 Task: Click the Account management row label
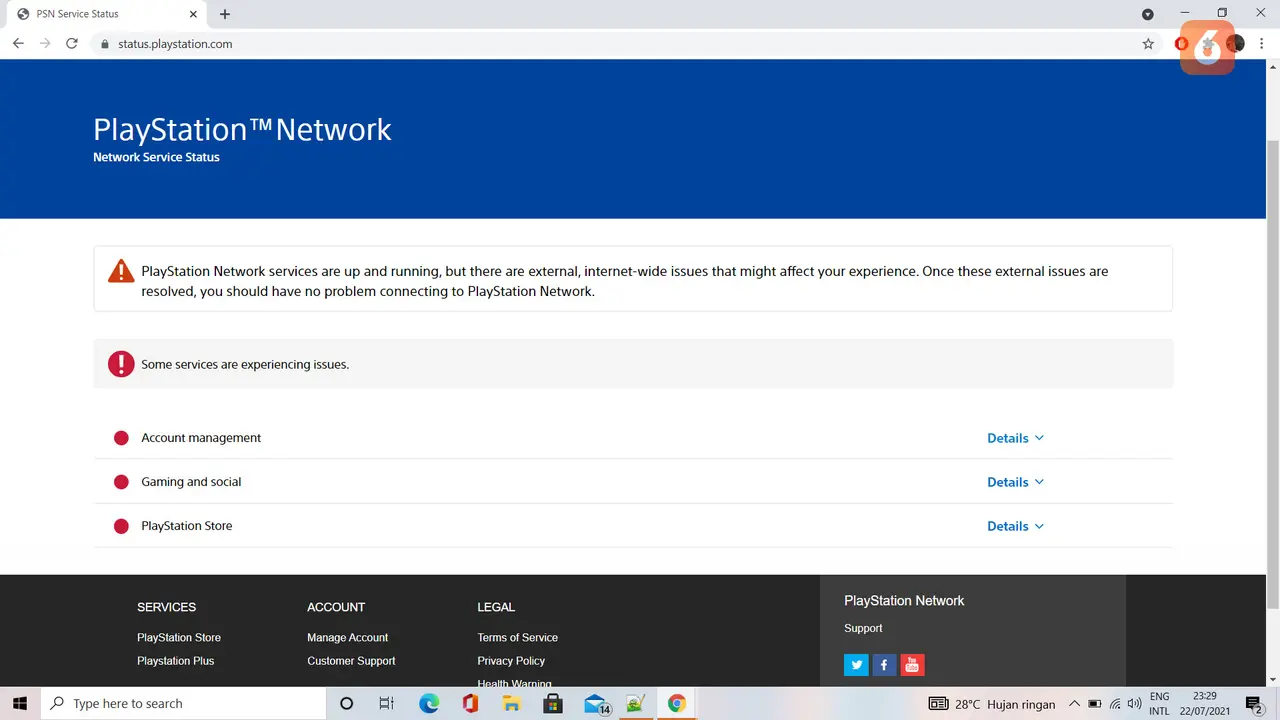(201, 438)
